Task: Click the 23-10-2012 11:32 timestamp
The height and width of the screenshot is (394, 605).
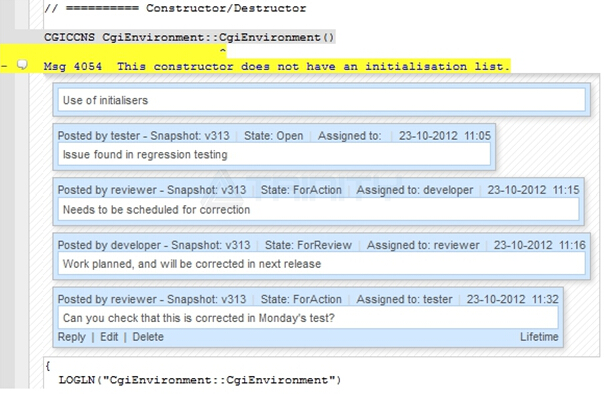Action: pyautogui.click(x=513, y=299)
